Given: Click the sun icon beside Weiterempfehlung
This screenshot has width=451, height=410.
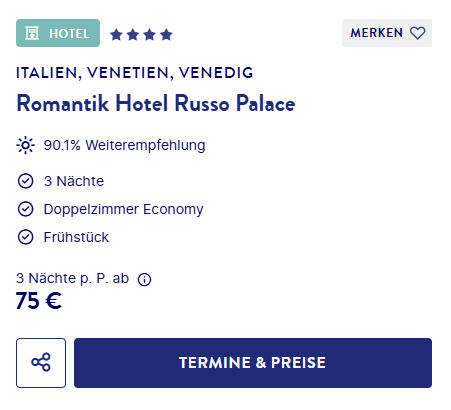Looking at the screenshot, I should pos(25,145).
